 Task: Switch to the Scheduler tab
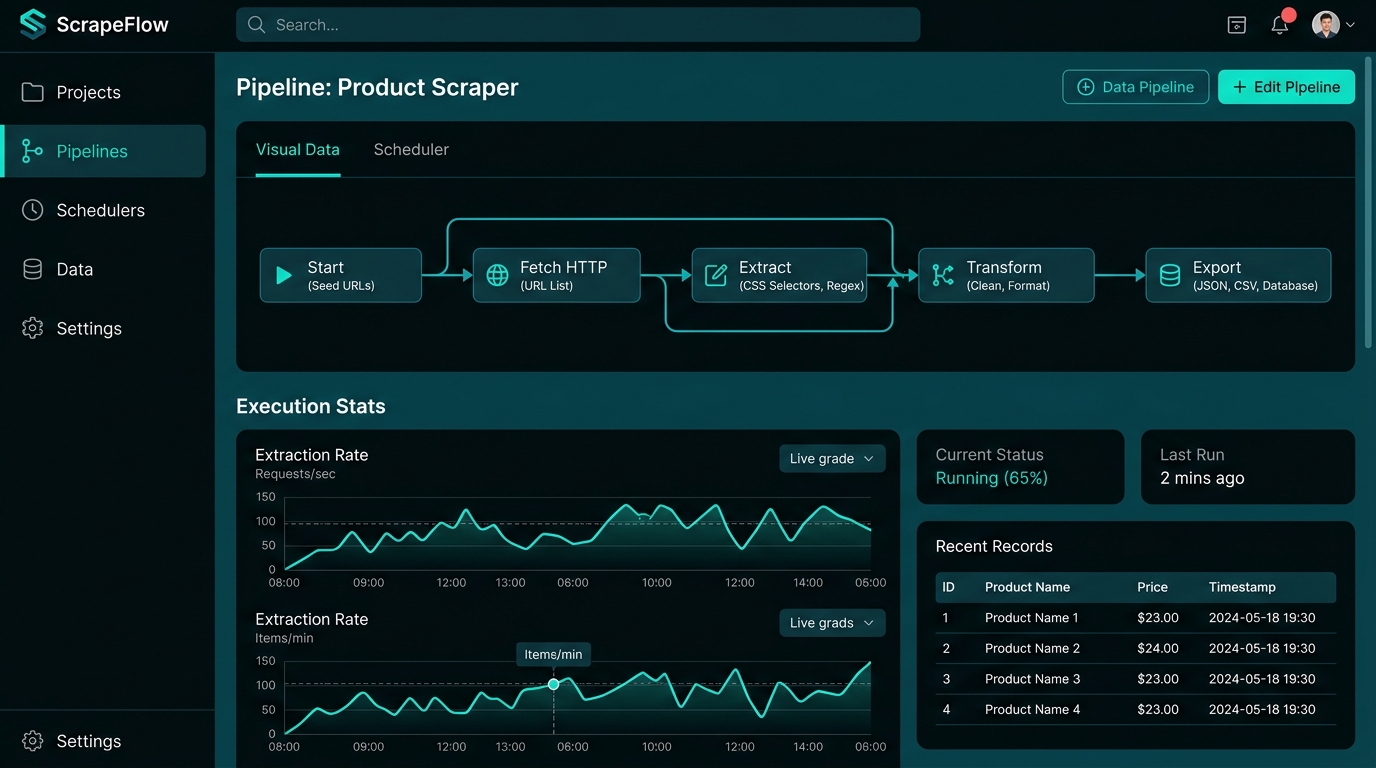click(411, 150)
